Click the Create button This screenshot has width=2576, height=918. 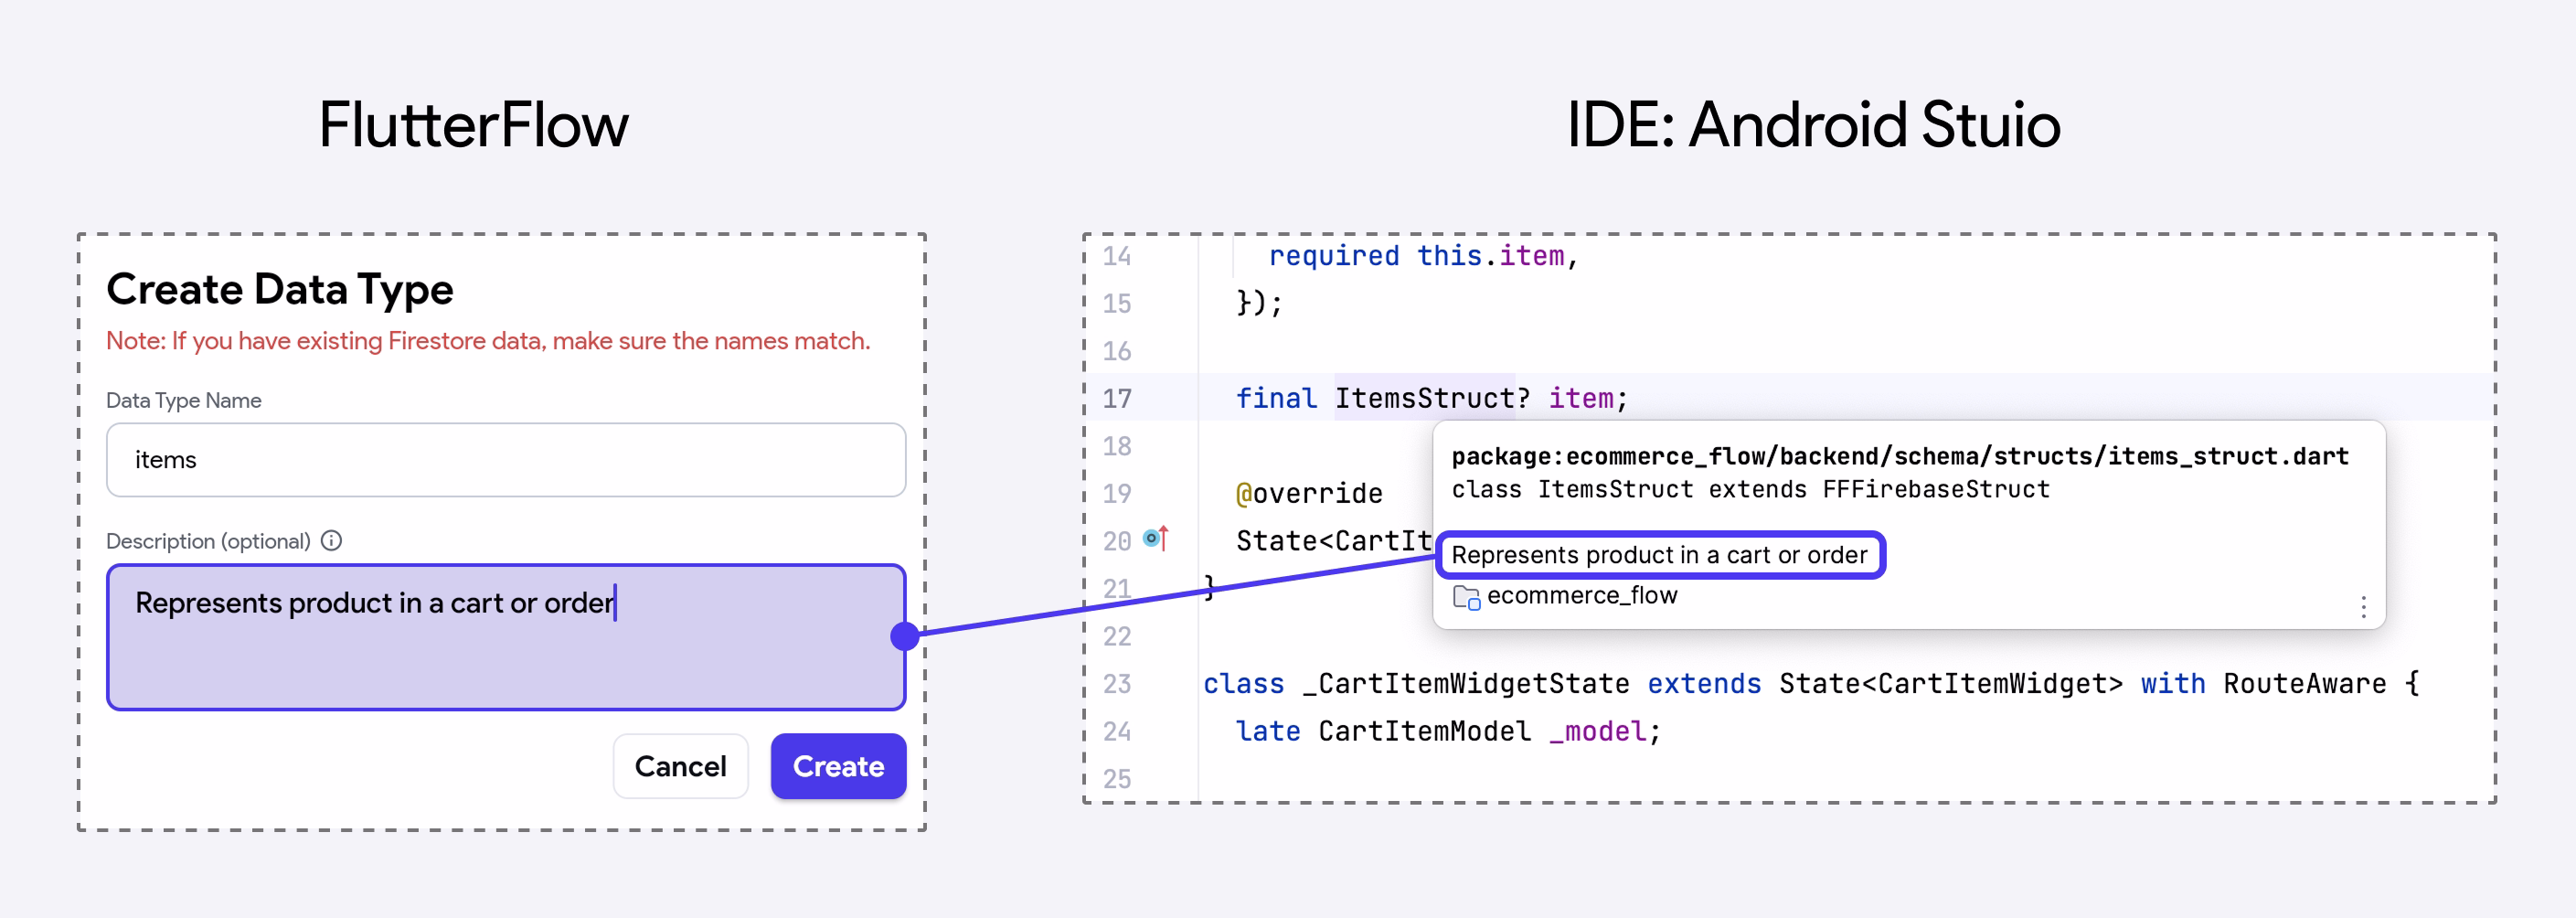pos(838,766)
